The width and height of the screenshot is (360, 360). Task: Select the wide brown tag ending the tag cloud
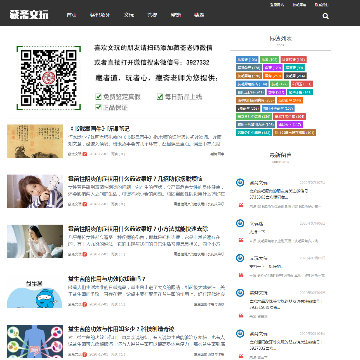click(294, 133)
